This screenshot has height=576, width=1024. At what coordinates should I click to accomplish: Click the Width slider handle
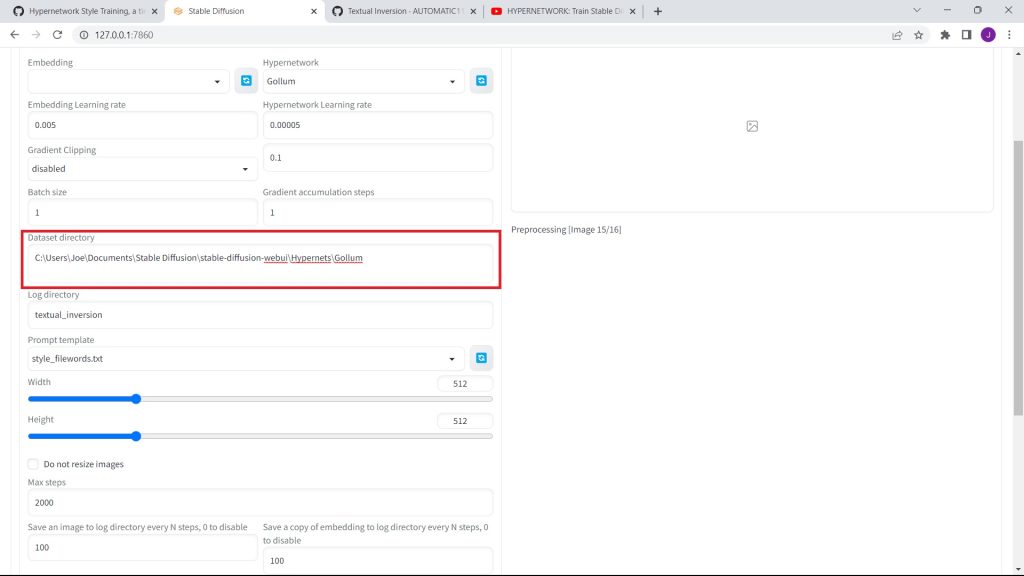[x=136, y=399]
